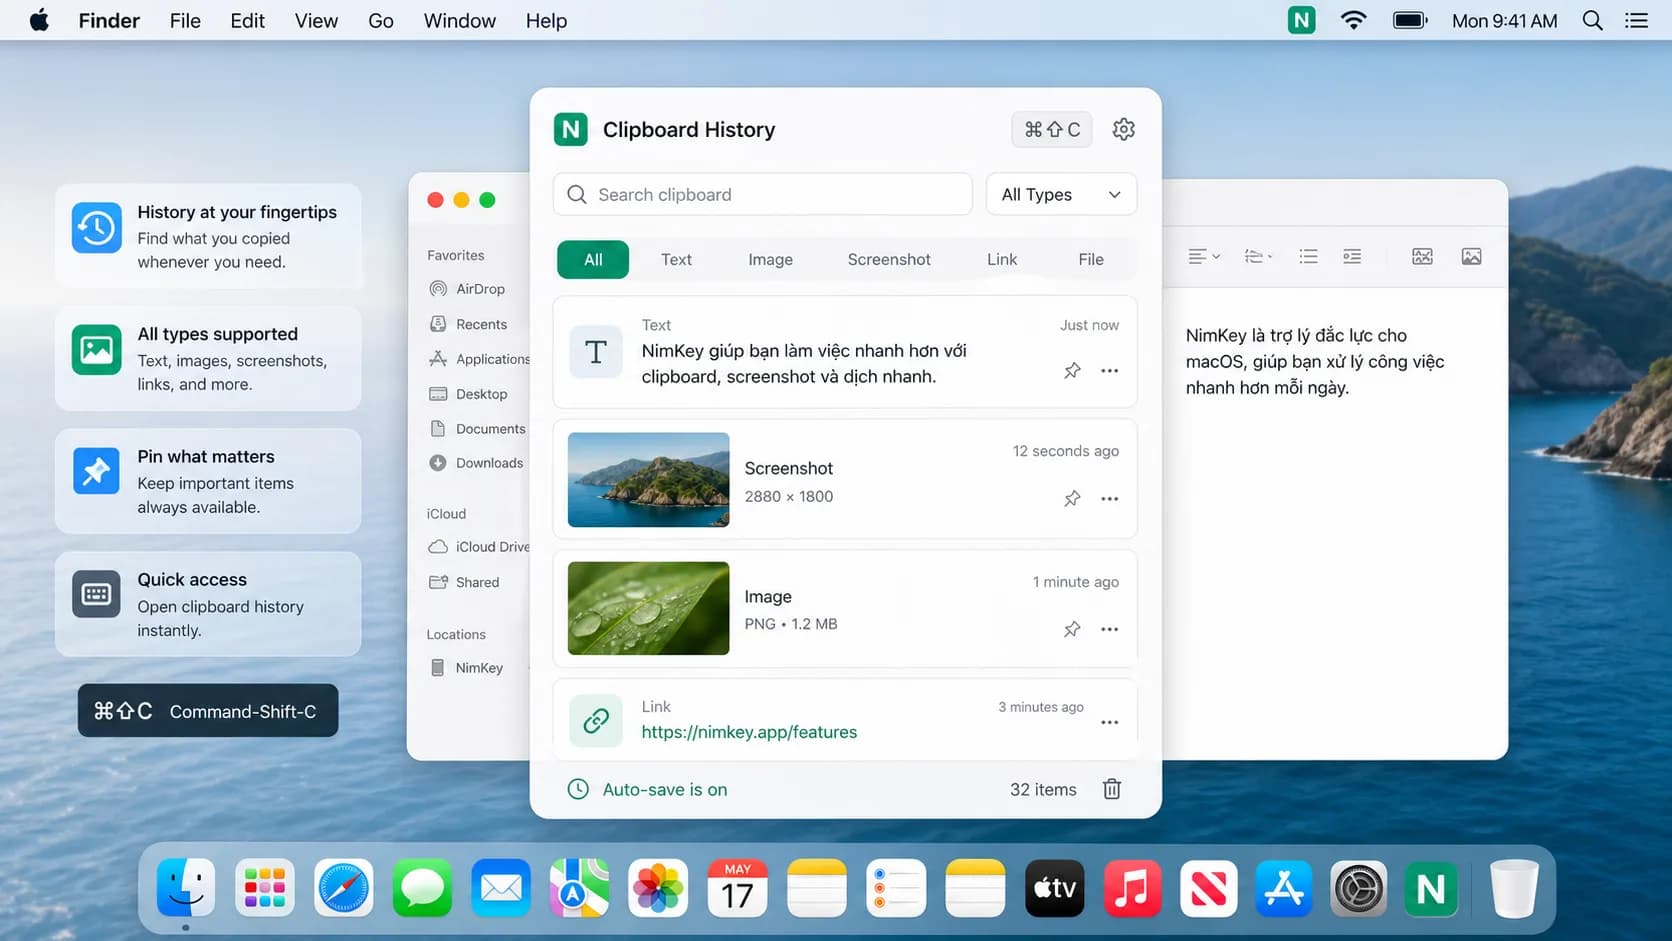Open clipboard settings gear icon
Viewport: 1672px width, 941px height.
tap(1123, 129)
